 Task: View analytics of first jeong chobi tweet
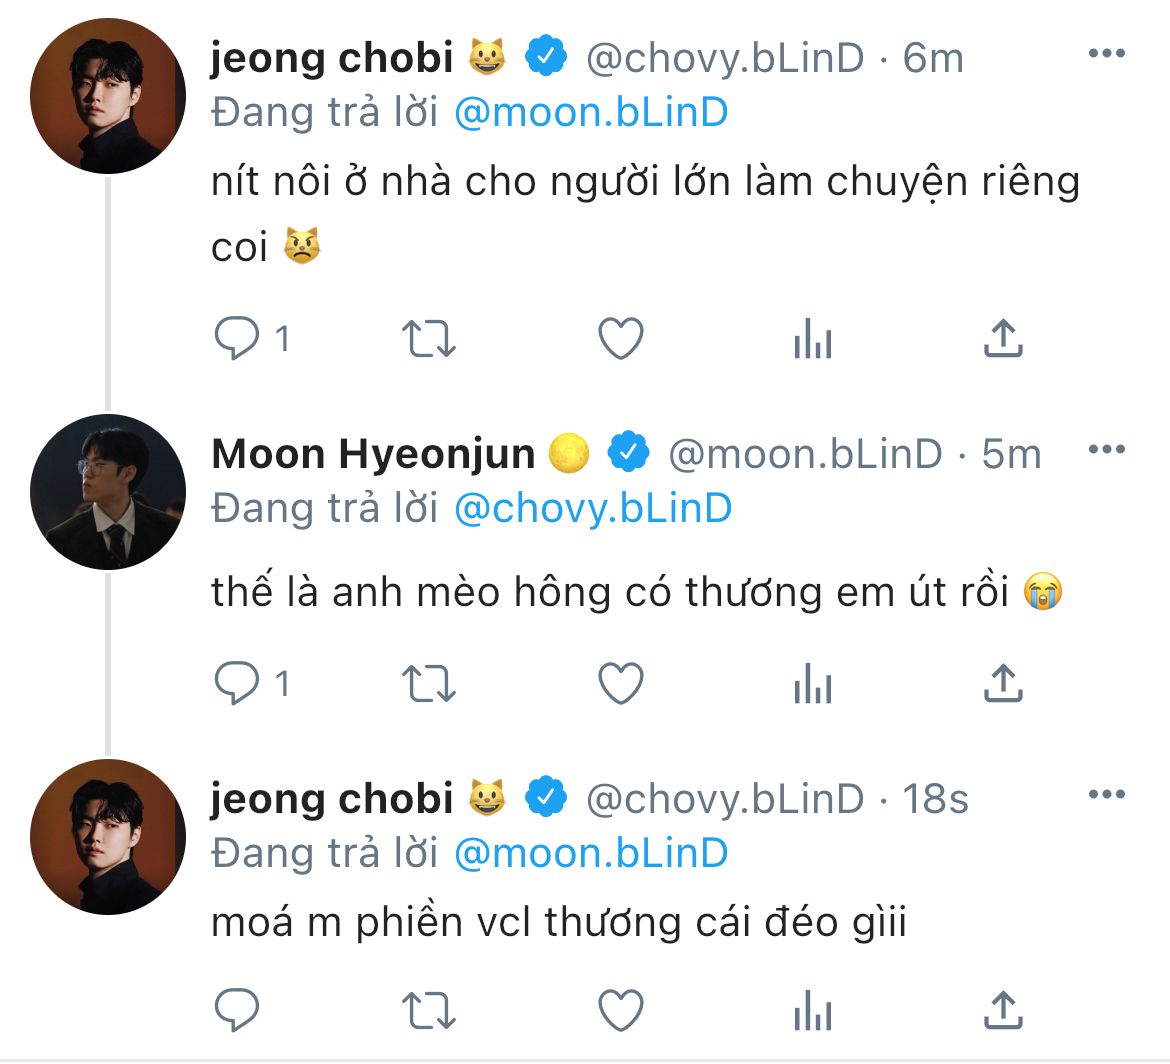pyautogui.click(x=813, y=338)
